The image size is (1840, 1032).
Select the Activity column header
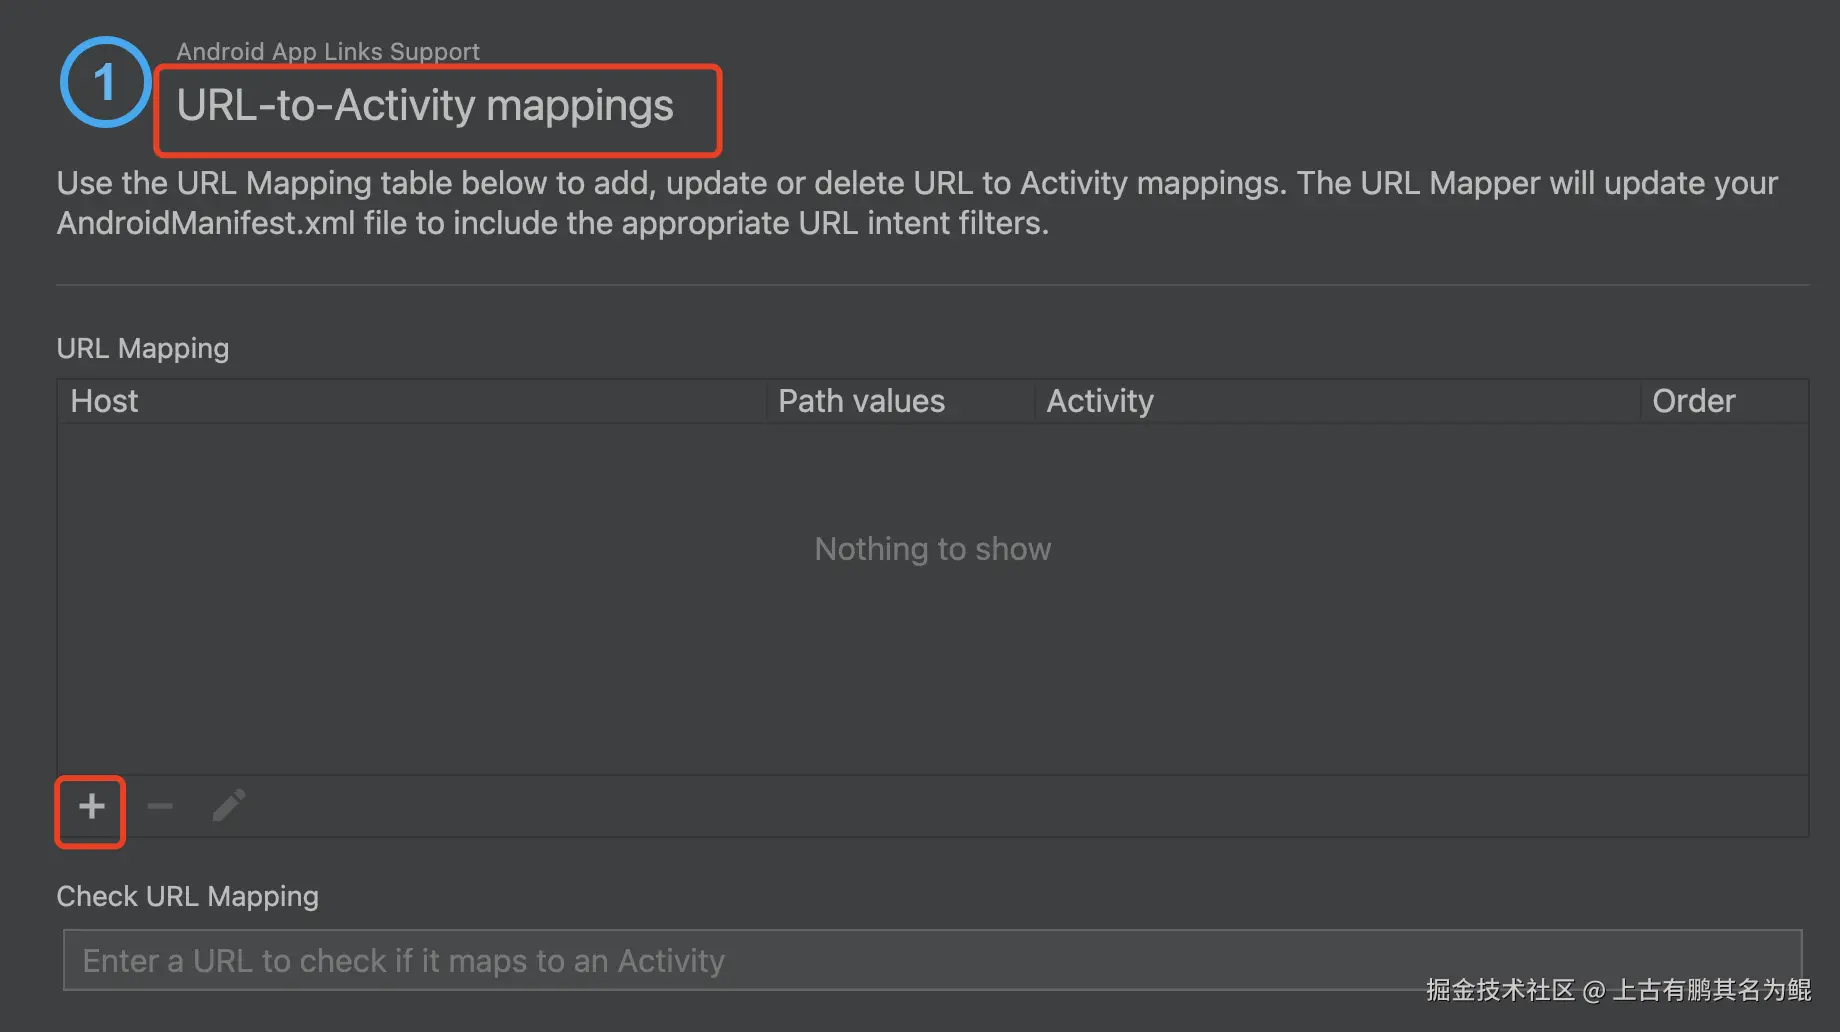(1099, 401)
